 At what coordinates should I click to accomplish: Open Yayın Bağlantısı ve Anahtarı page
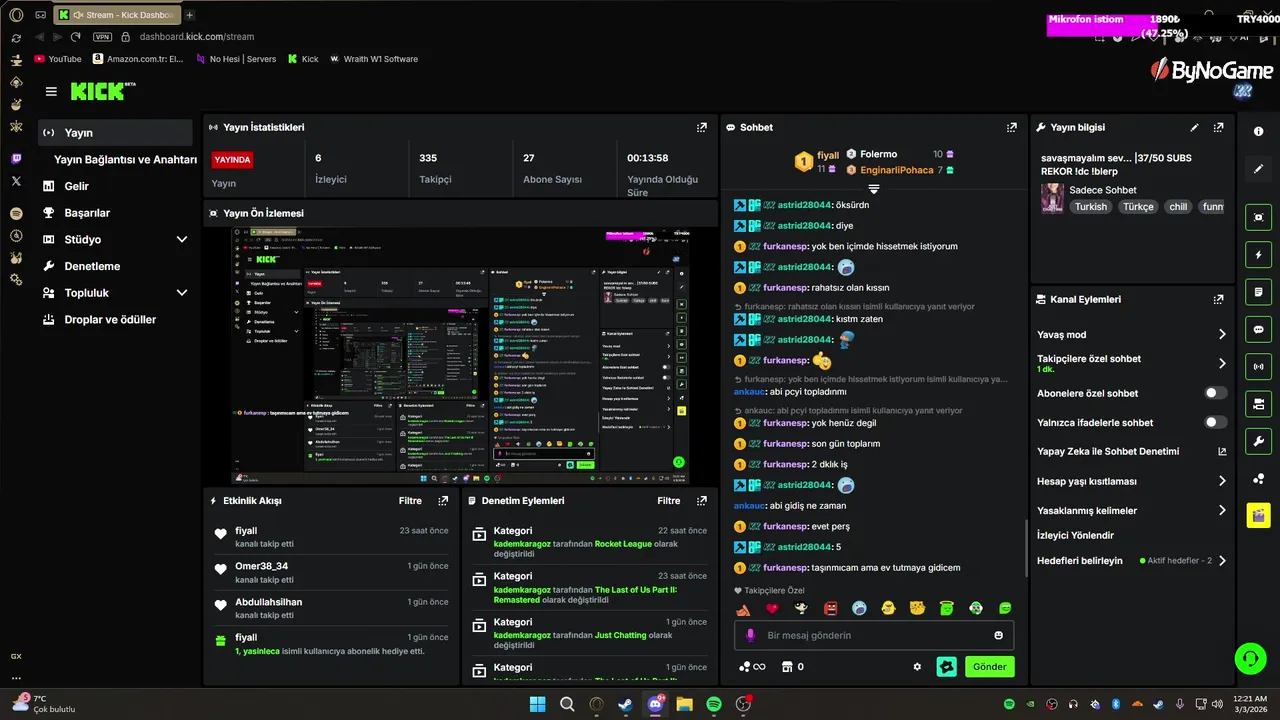(x=125, y=159)
